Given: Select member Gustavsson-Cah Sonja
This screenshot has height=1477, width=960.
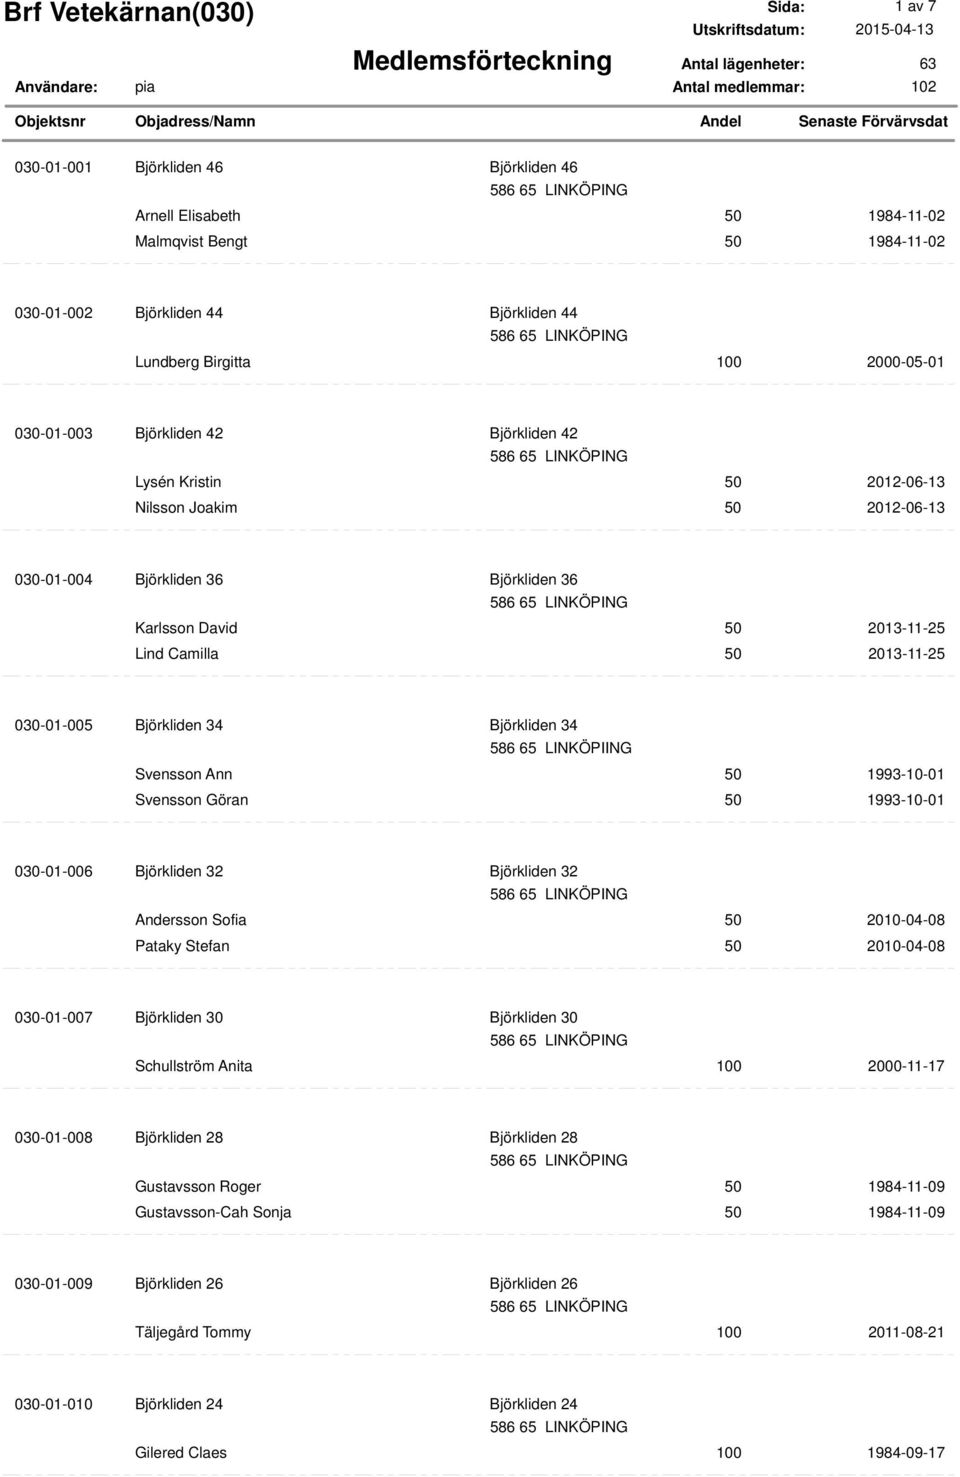Looking at the screenshot, I should [x=213, y=1212].
